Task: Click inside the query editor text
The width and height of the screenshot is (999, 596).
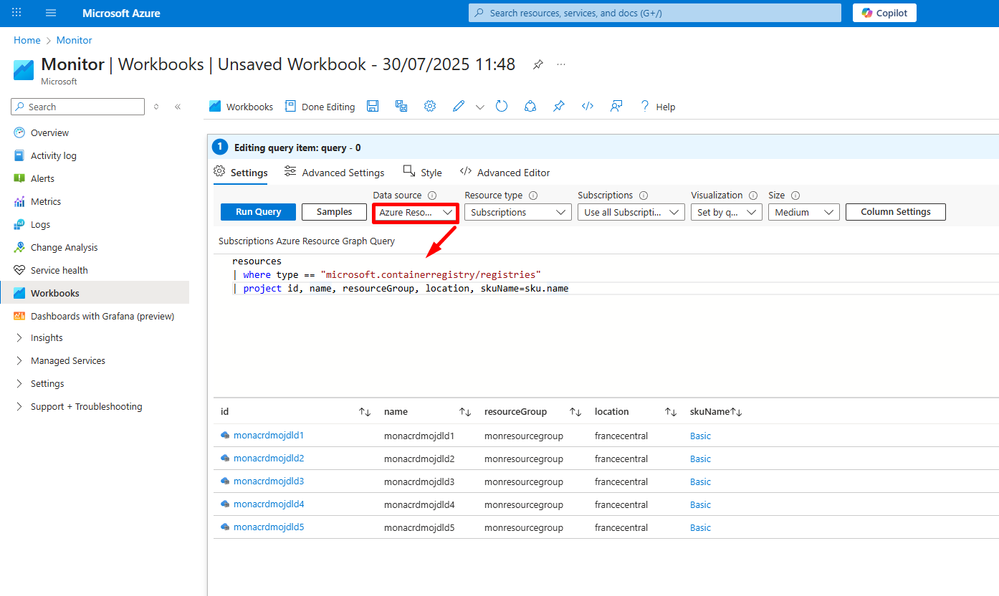Action: click(605, 325)
